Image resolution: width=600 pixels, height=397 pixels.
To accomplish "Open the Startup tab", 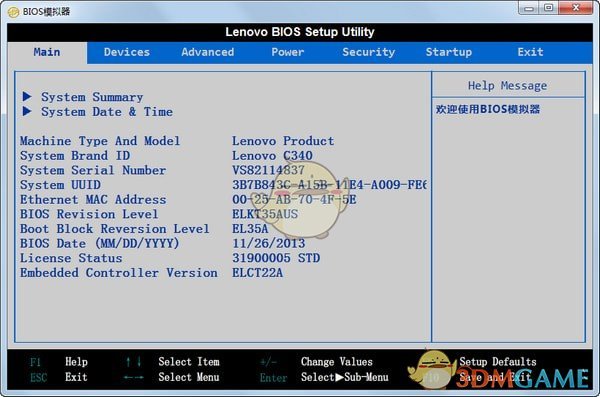I will pyautogui.click(x=448, y=52).
